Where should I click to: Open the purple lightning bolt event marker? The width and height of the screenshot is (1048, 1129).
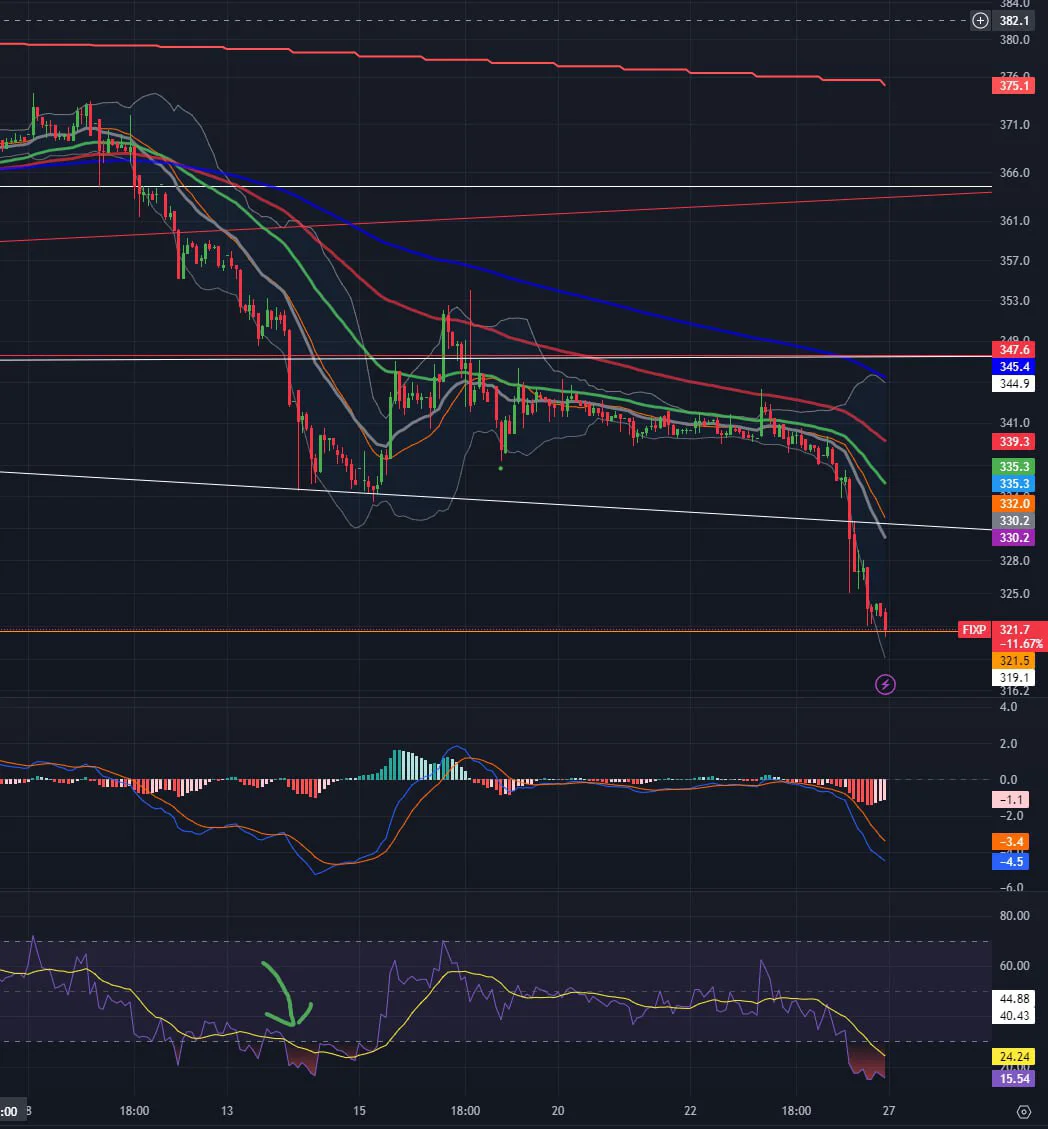click(885, 684)
